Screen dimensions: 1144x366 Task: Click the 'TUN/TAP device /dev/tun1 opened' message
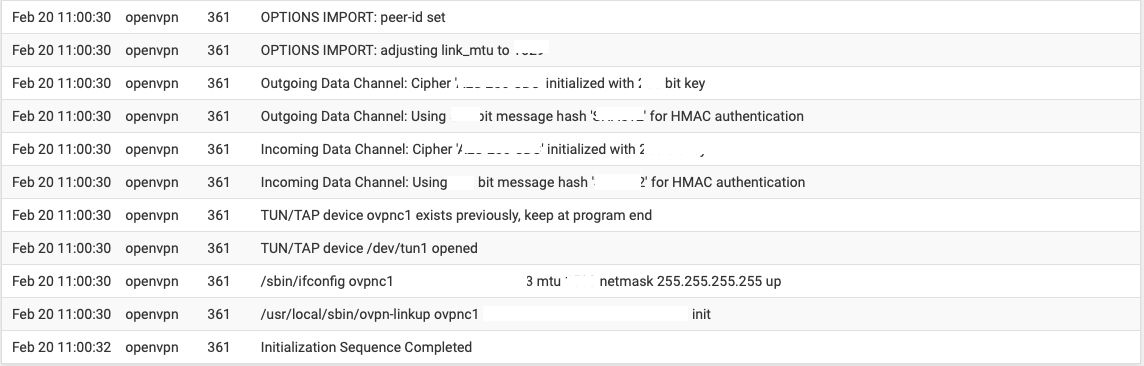[368, 248]
